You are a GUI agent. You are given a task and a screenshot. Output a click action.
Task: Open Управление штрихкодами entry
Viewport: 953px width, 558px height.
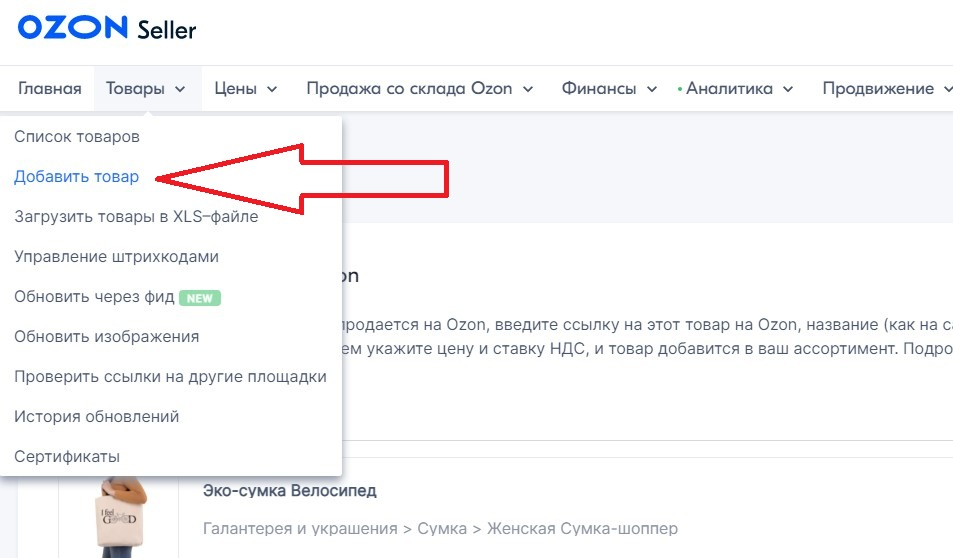(116, 257)
